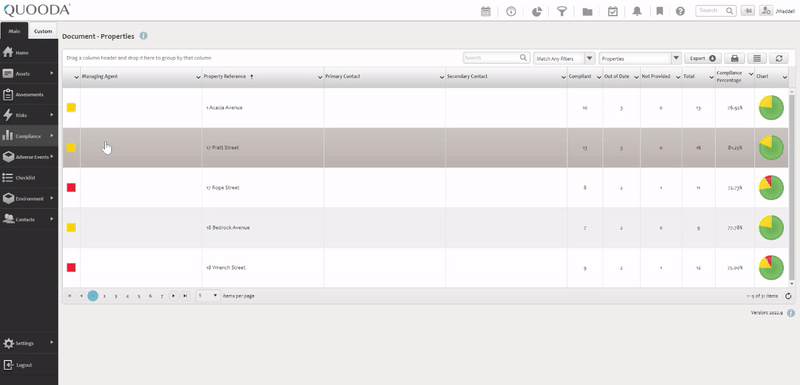Open the Not Provided column filter menu
Image resolution: width=800 pixels, height=385 pixels.
click(677, 77)
